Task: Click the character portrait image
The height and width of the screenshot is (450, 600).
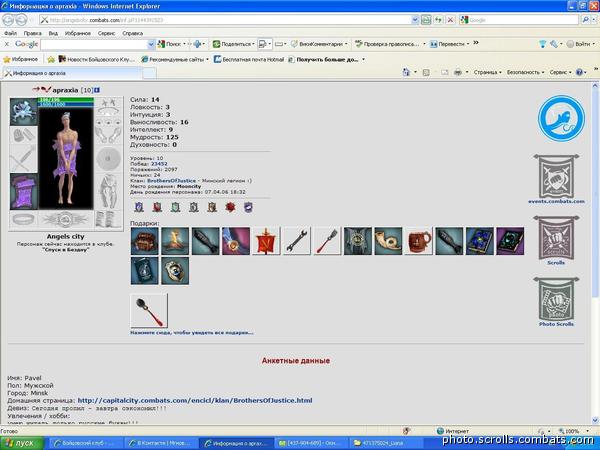Action: click(66, 158)
